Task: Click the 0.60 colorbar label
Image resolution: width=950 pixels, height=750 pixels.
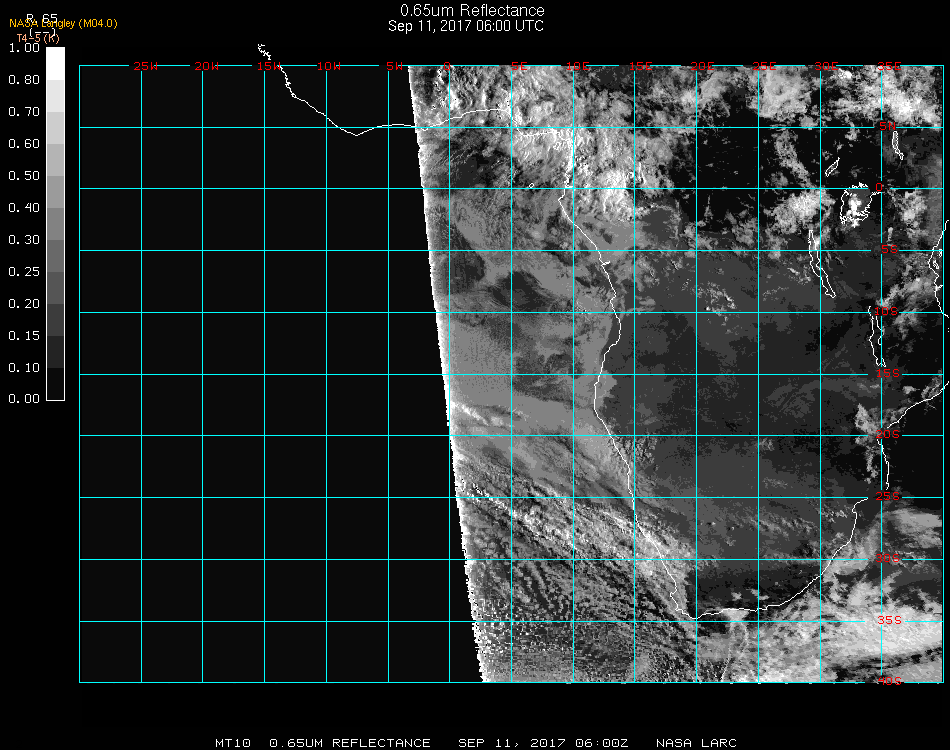Action: [x=24, y=144]
